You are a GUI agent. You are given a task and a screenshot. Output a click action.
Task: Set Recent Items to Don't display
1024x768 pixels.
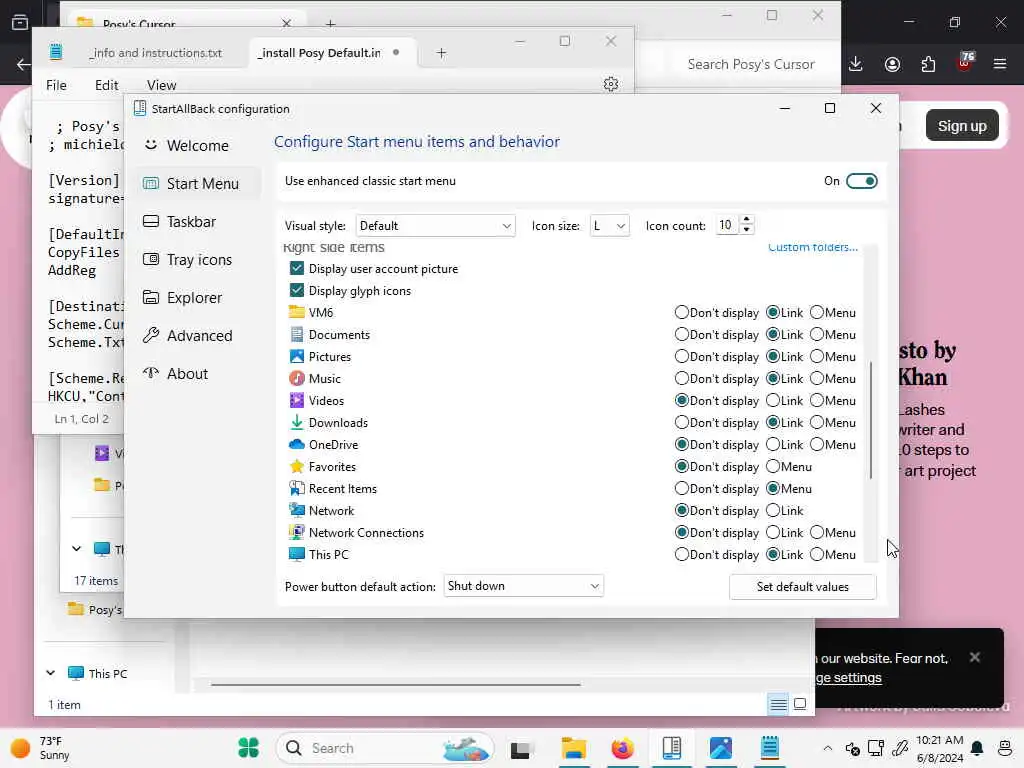click(x=682, y=488)
